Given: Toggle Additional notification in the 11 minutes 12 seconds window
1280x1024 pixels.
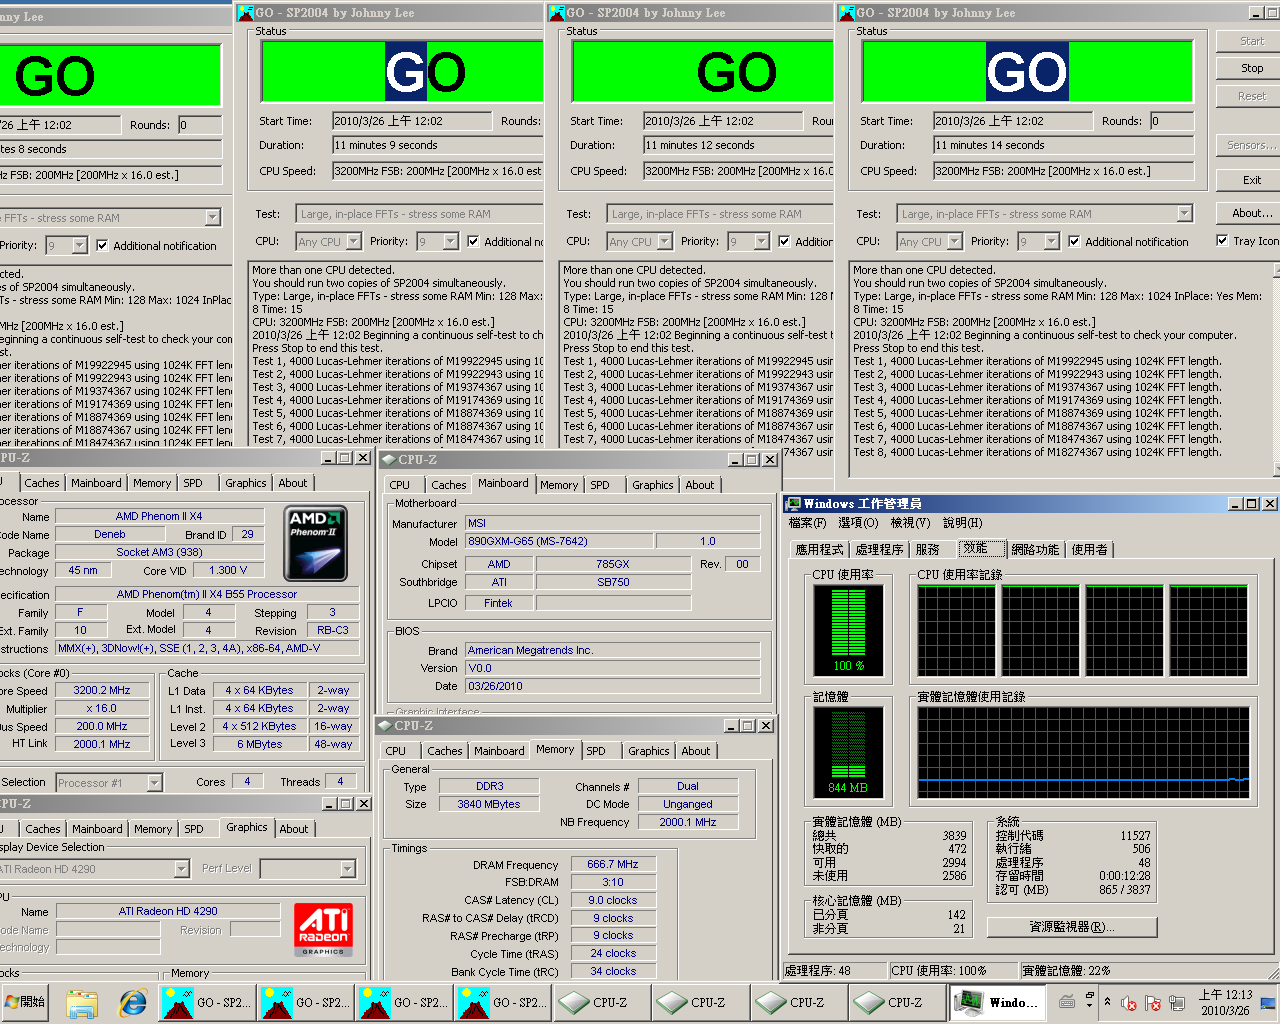Looking at the screenshot, I should coord(784,241).
